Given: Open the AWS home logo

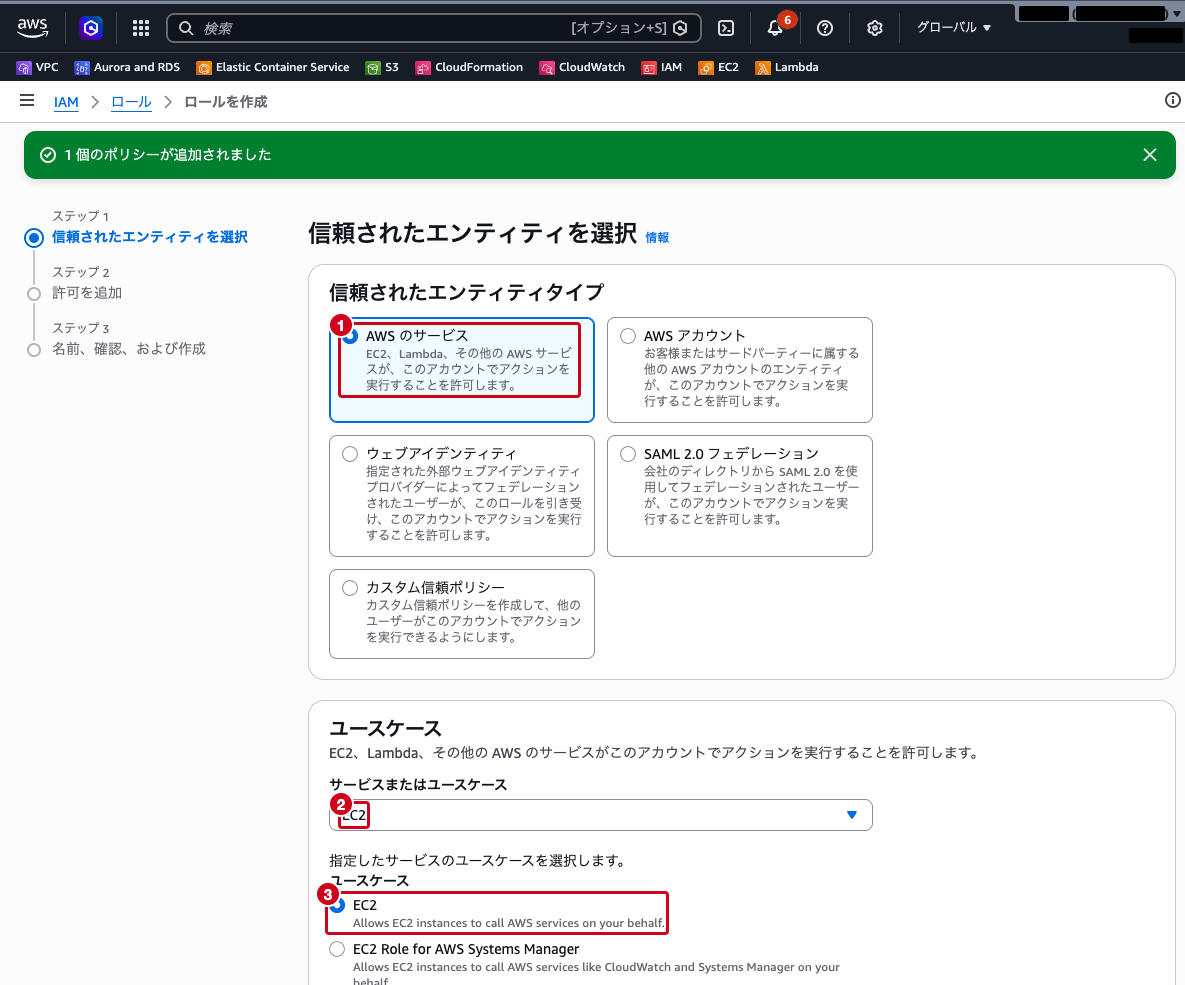Looking at the screenshot, I should click(x=32, y=28).
